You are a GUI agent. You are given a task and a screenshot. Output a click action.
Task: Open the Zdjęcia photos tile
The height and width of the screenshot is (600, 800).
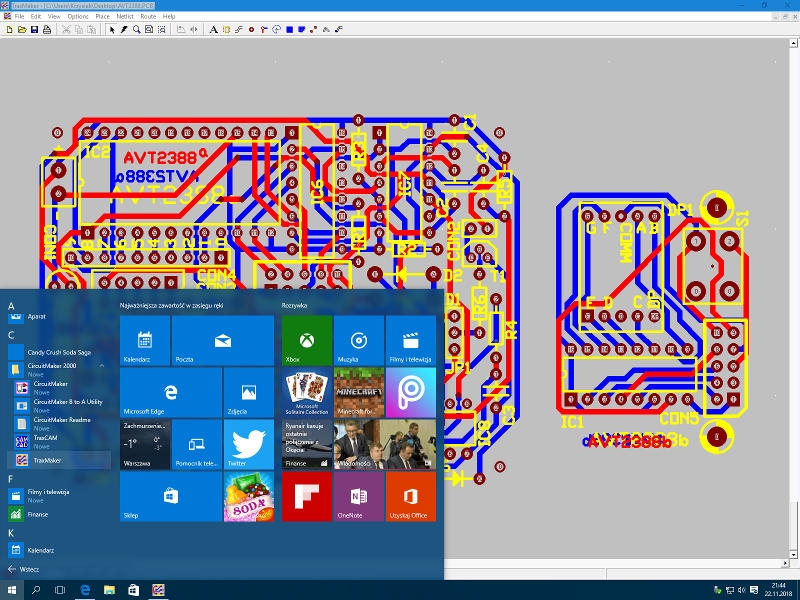click(x=248, y=392)
